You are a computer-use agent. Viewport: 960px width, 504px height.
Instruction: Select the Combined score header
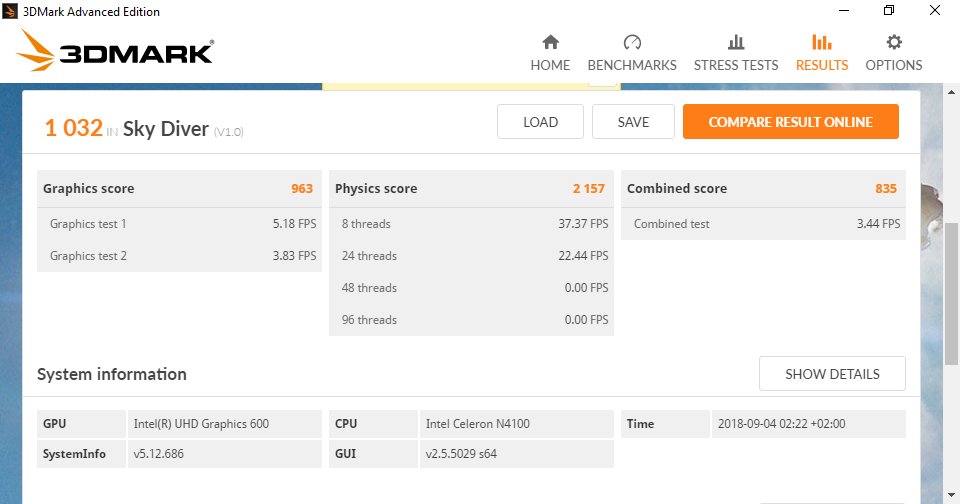point(763,188)
